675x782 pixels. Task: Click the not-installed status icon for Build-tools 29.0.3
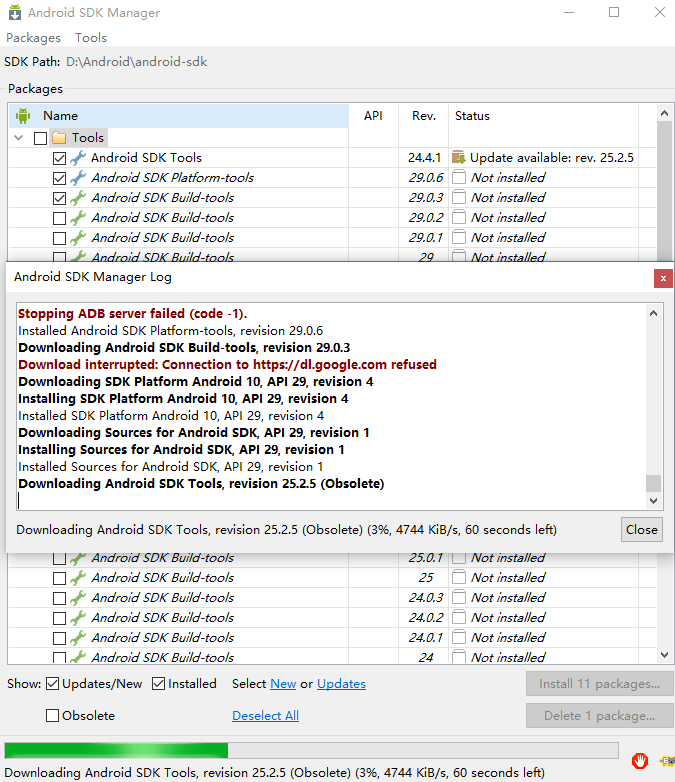click(458, 197)
